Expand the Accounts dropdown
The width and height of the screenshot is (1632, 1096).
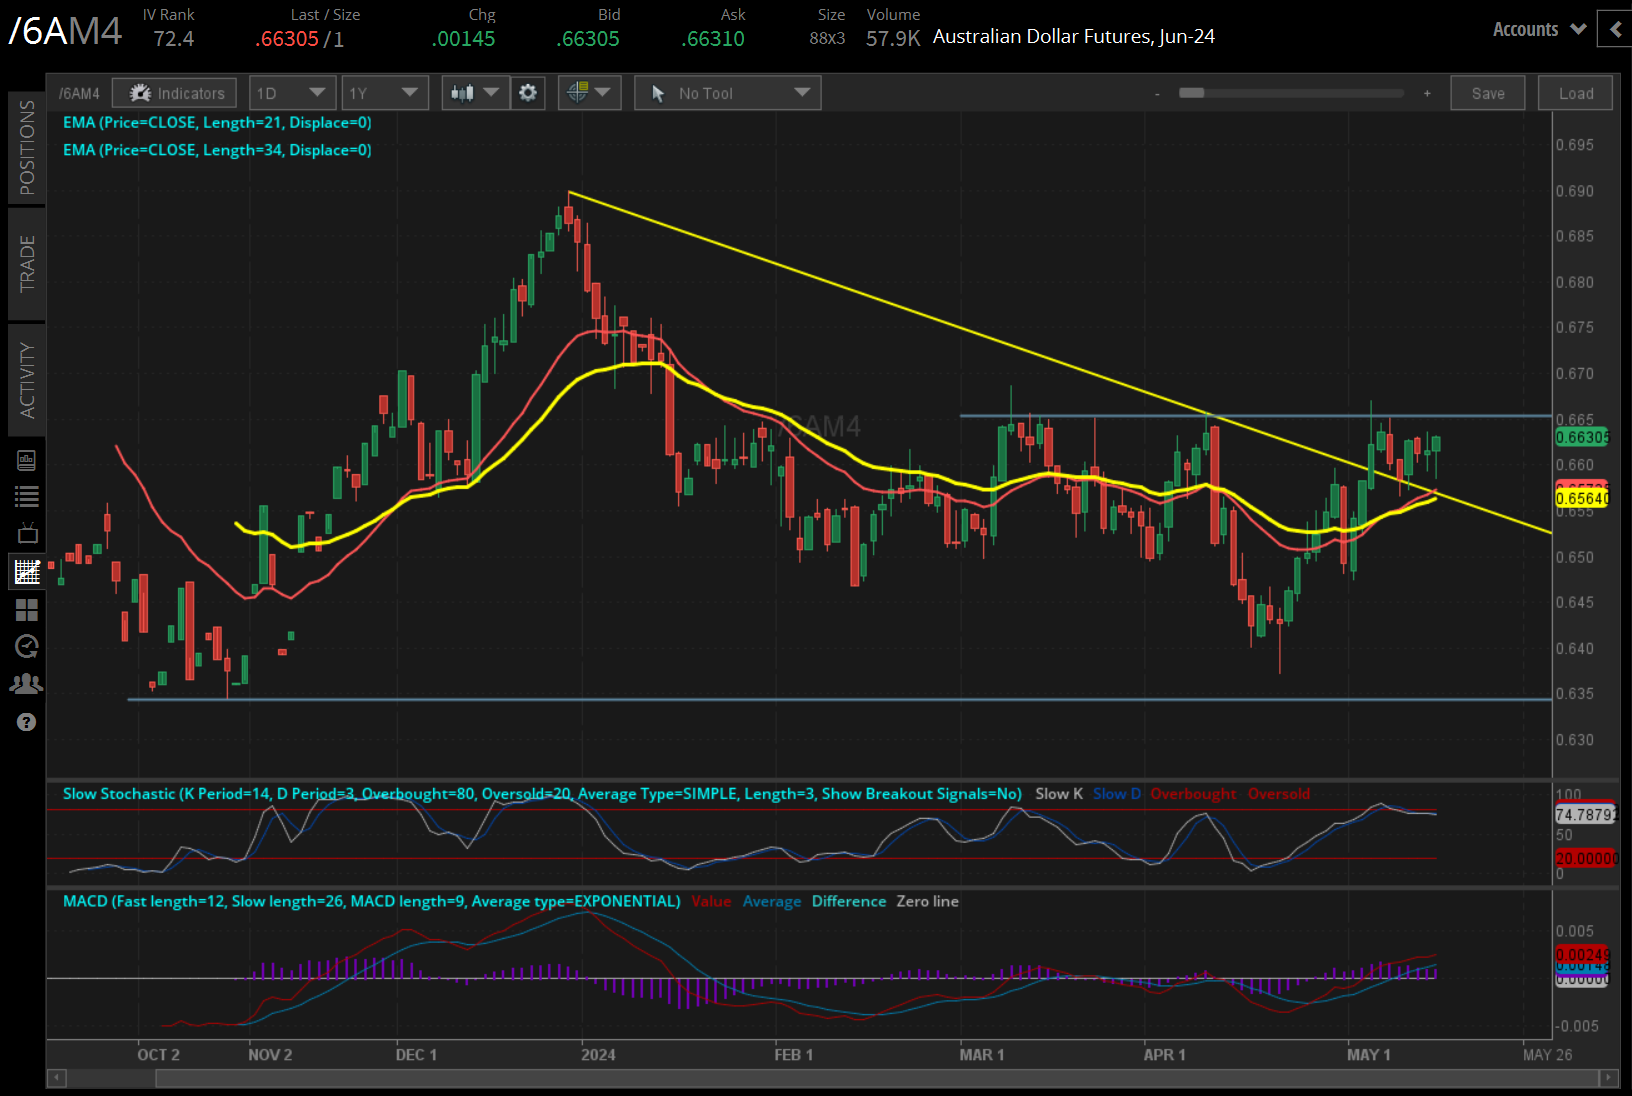tap(1539, 29)
